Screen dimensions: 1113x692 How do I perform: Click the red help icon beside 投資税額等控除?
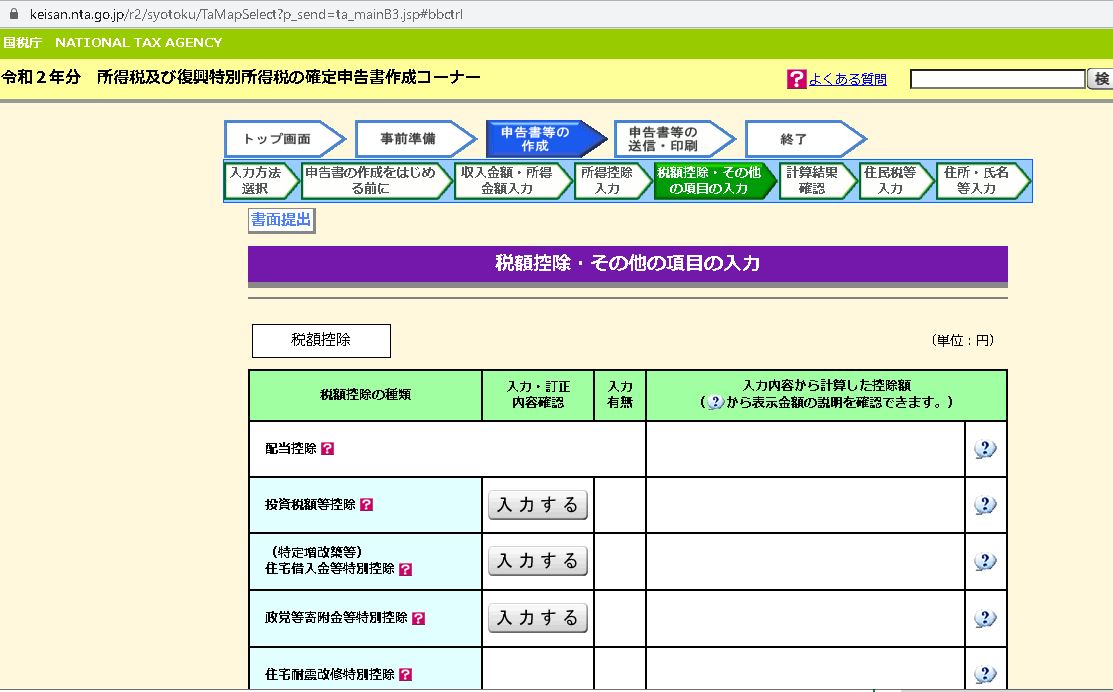click(366, 505)
